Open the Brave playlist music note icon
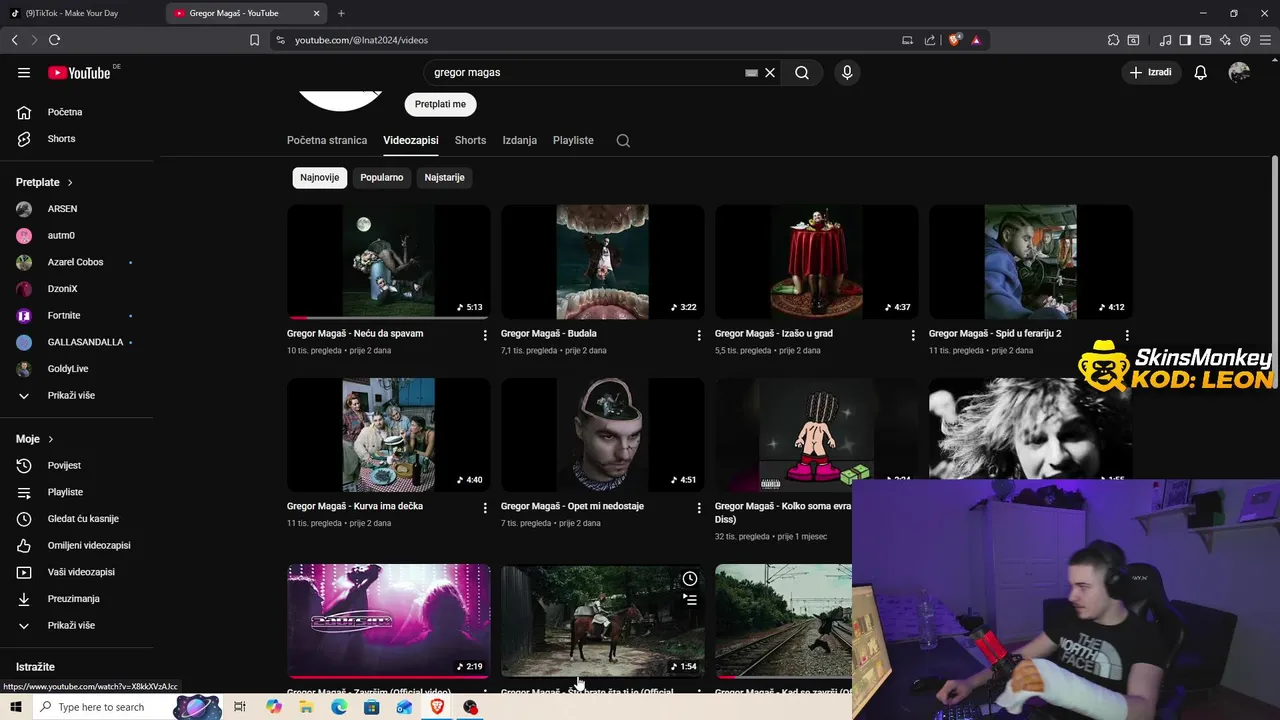The height and width of the screenshot is (720, 1280). pos(1165,40)
